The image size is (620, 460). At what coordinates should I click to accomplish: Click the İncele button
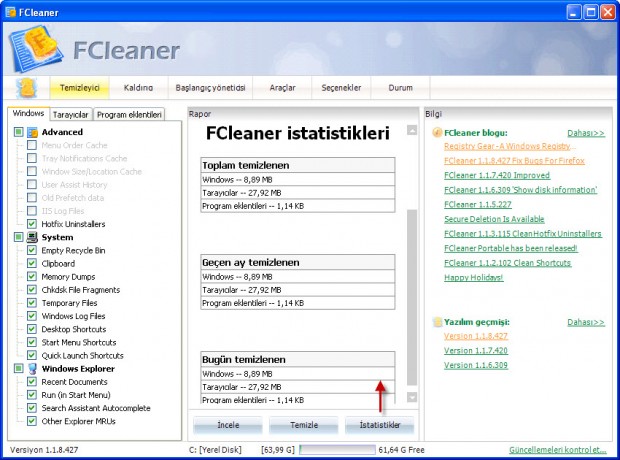click(x=228, y=425)
